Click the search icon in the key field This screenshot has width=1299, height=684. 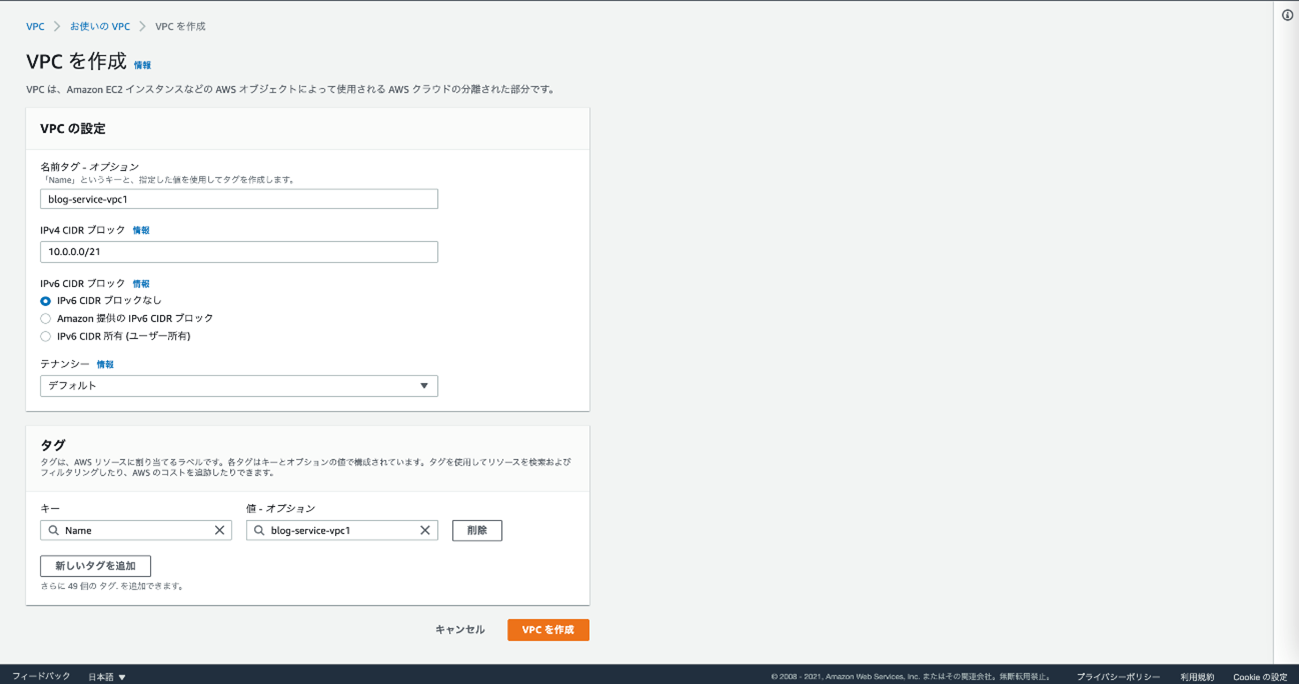(54, 531)
